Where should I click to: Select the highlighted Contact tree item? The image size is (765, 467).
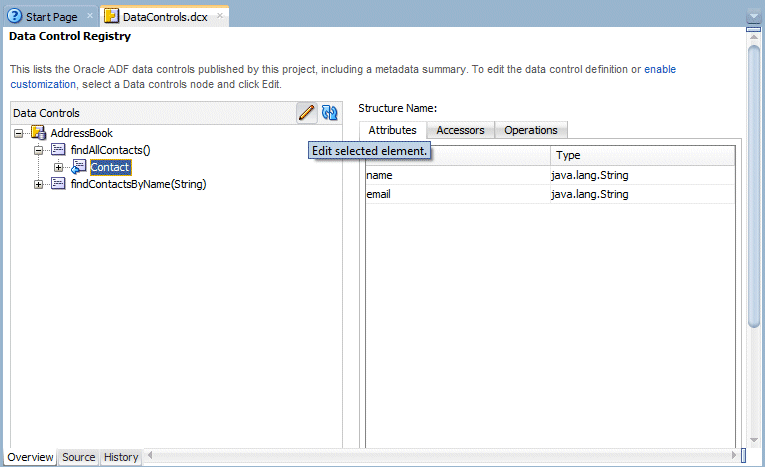click(x=110, y=167)
